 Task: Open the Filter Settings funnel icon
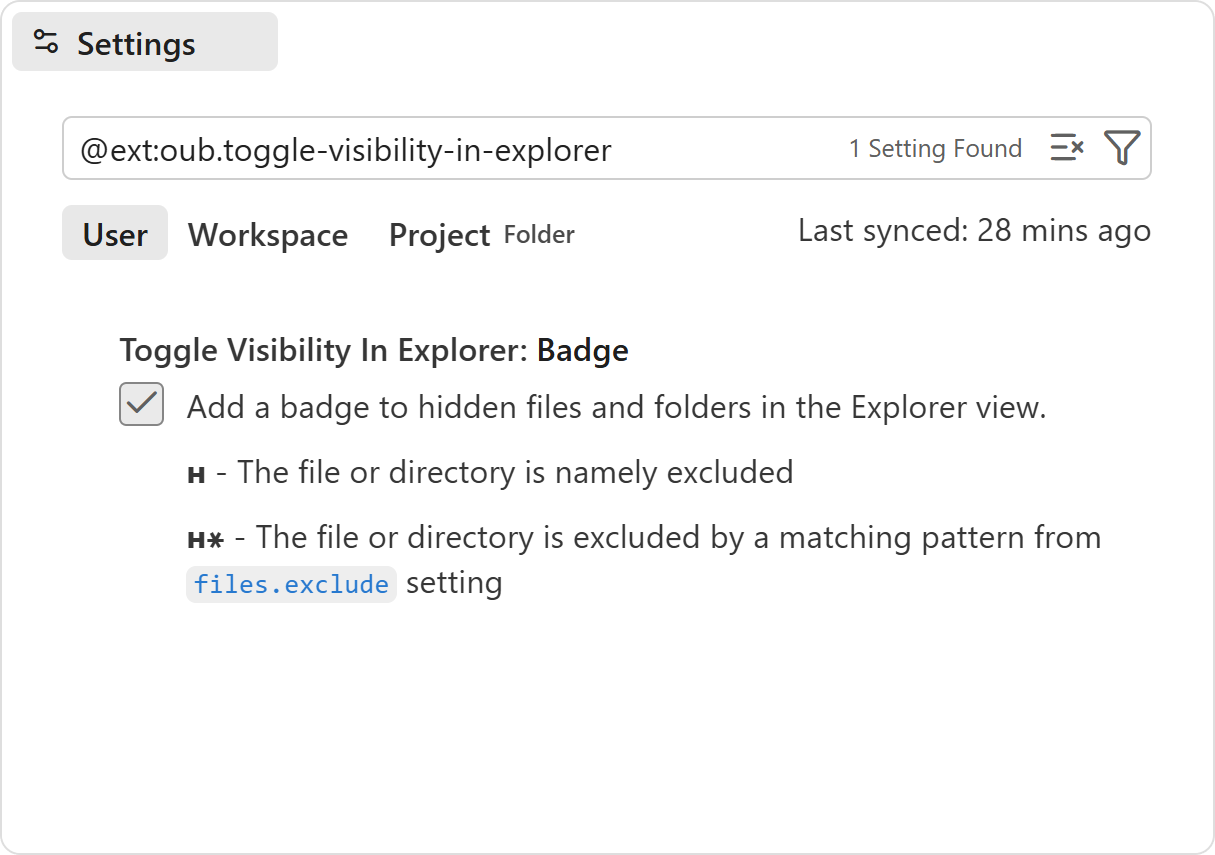[x=1122, y=148]
